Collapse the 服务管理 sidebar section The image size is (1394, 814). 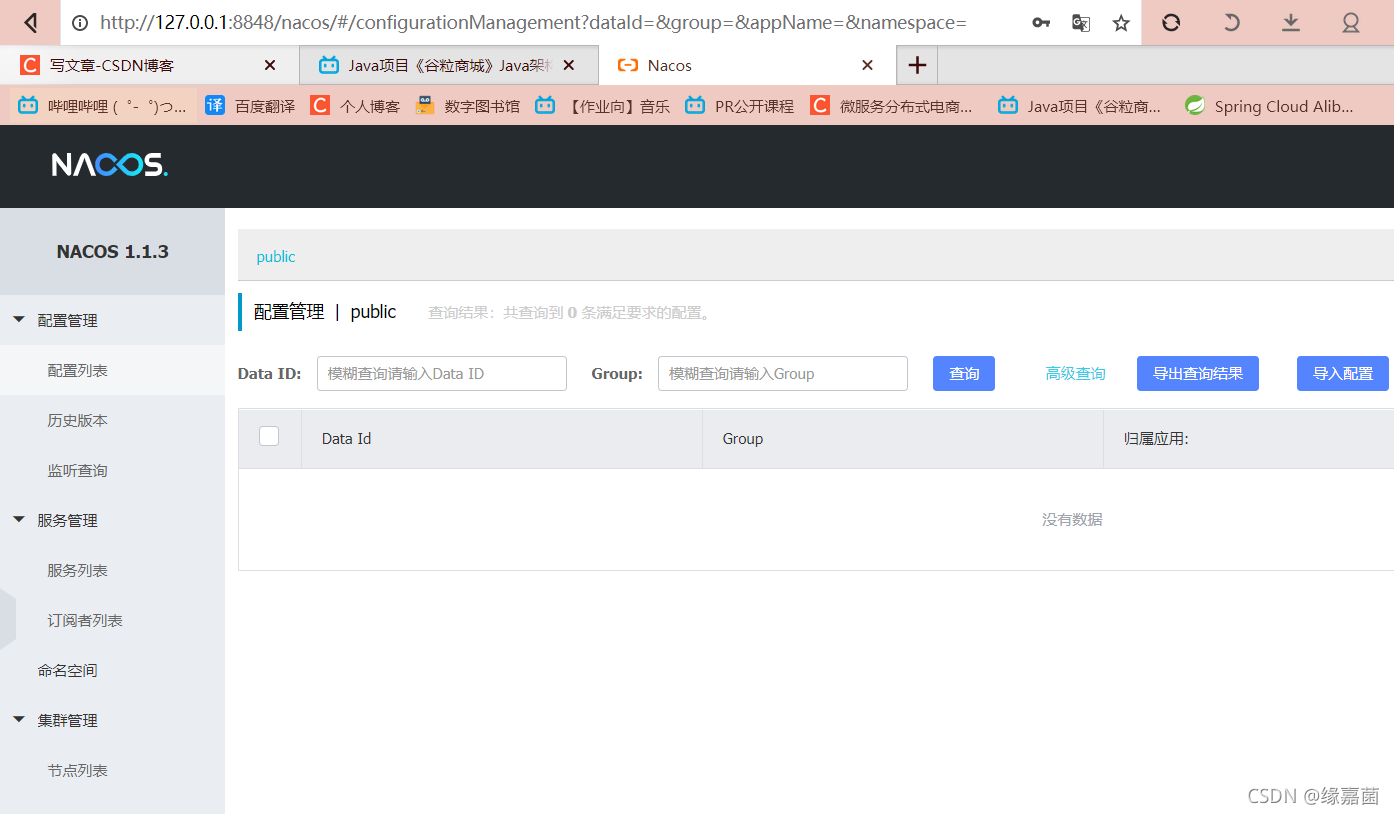pos(67,520)
